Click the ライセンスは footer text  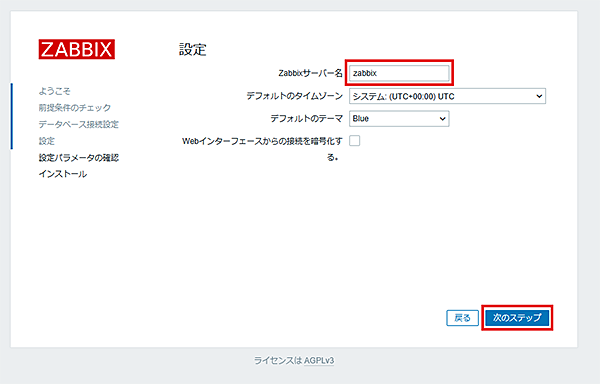(279, 361)
